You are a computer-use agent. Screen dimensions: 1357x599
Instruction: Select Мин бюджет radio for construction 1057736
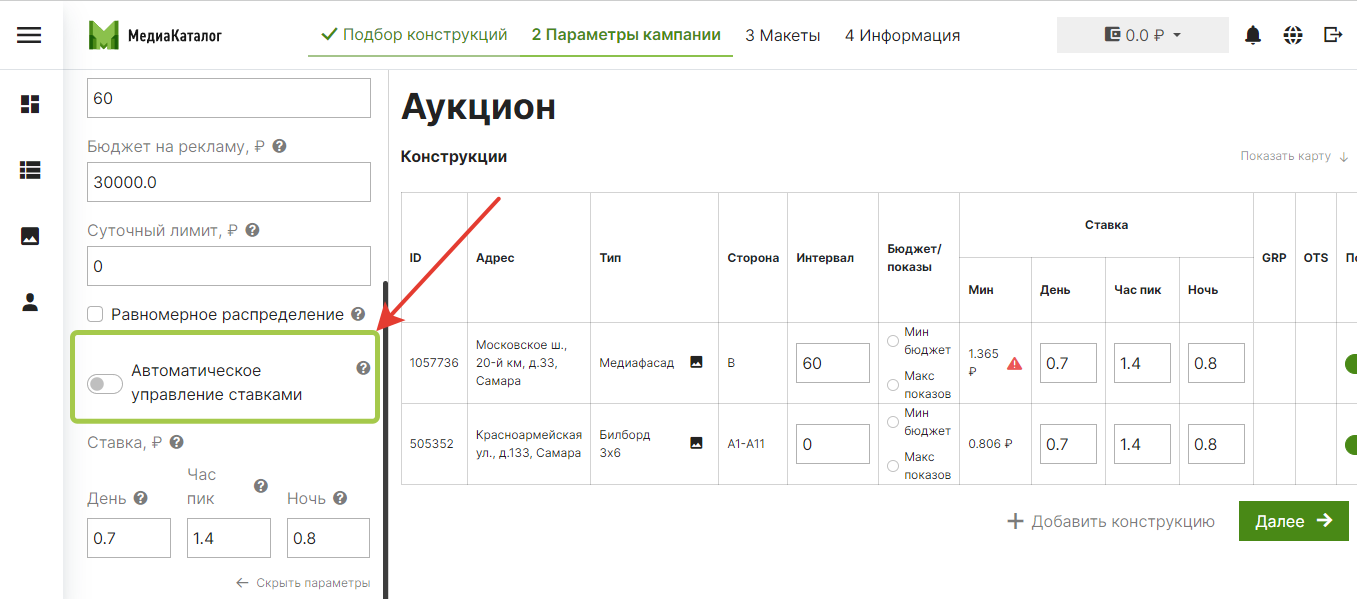[x=892, y=341]
